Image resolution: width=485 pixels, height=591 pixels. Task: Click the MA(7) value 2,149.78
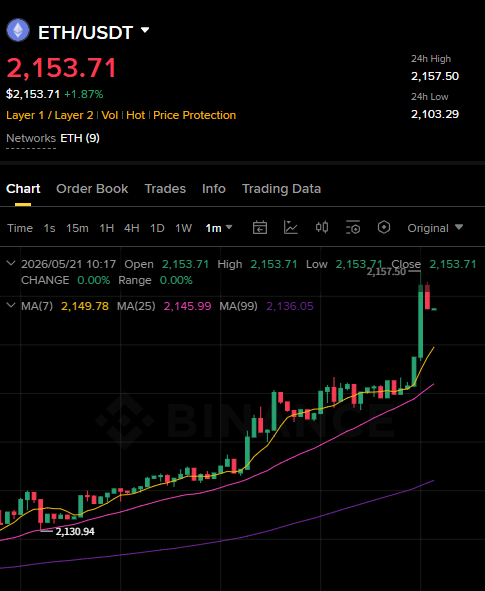coord(85,306)
